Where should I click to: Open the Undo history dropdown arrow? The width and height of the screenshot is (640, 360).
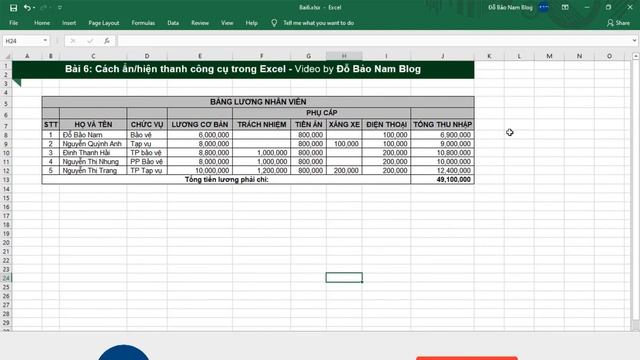pyautogui.click(x=34, y=8)
